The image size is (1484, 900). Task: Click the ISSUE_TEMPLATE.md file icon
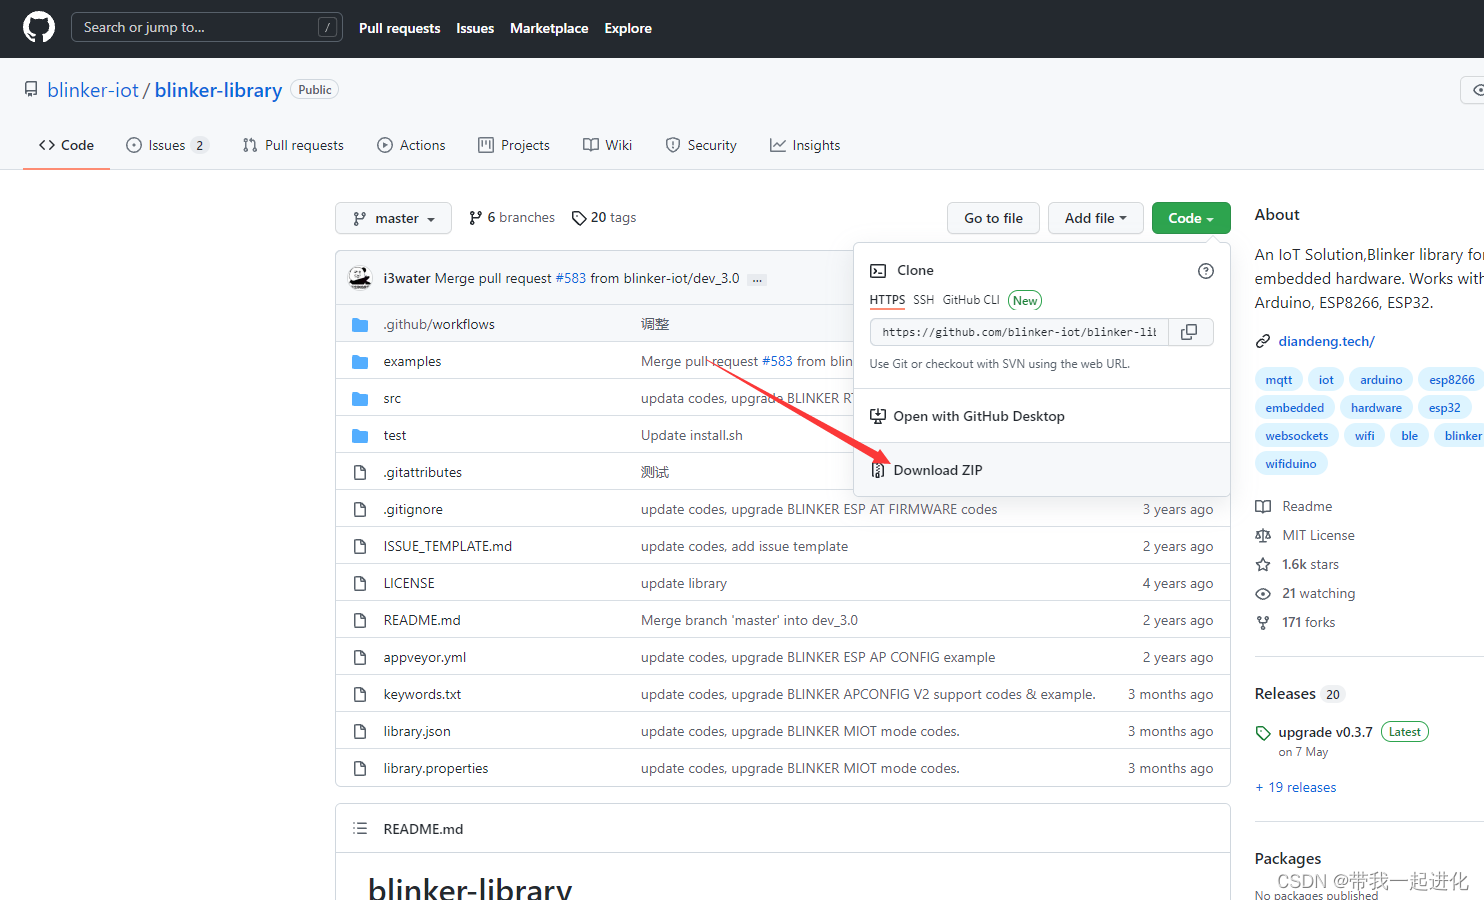pyautogui.click(x=360, y=546)
